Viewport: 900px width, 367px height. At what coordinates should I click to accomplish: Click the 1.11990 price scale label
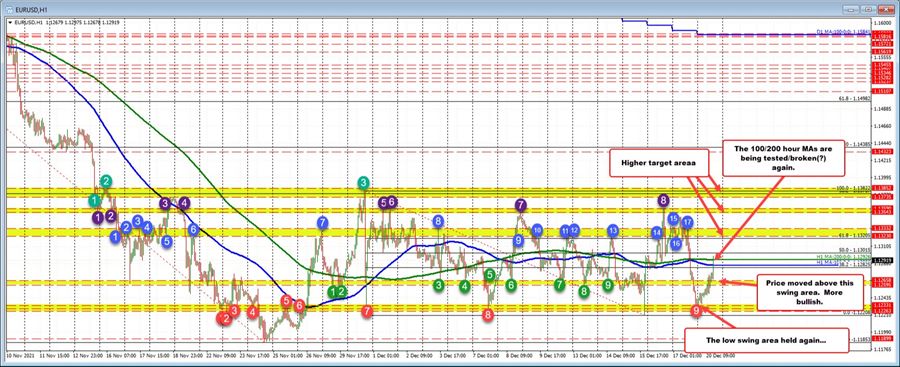pyautogui.click(x=882, y=332)
